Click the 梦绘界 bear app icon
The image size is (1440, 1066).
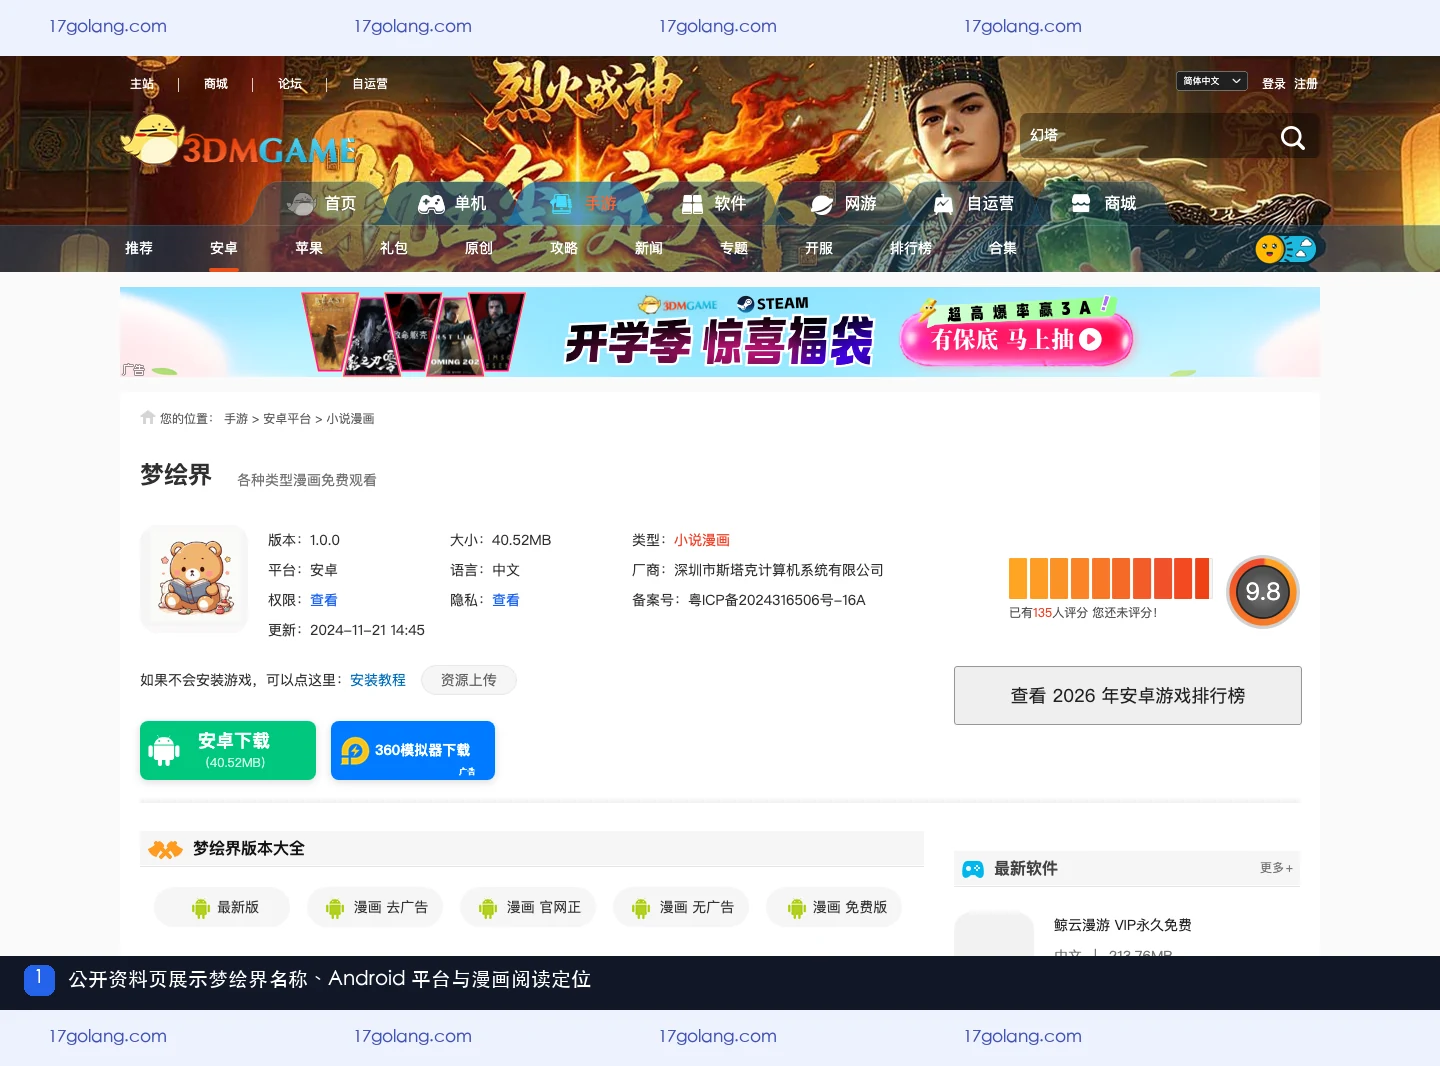[194, 579]
